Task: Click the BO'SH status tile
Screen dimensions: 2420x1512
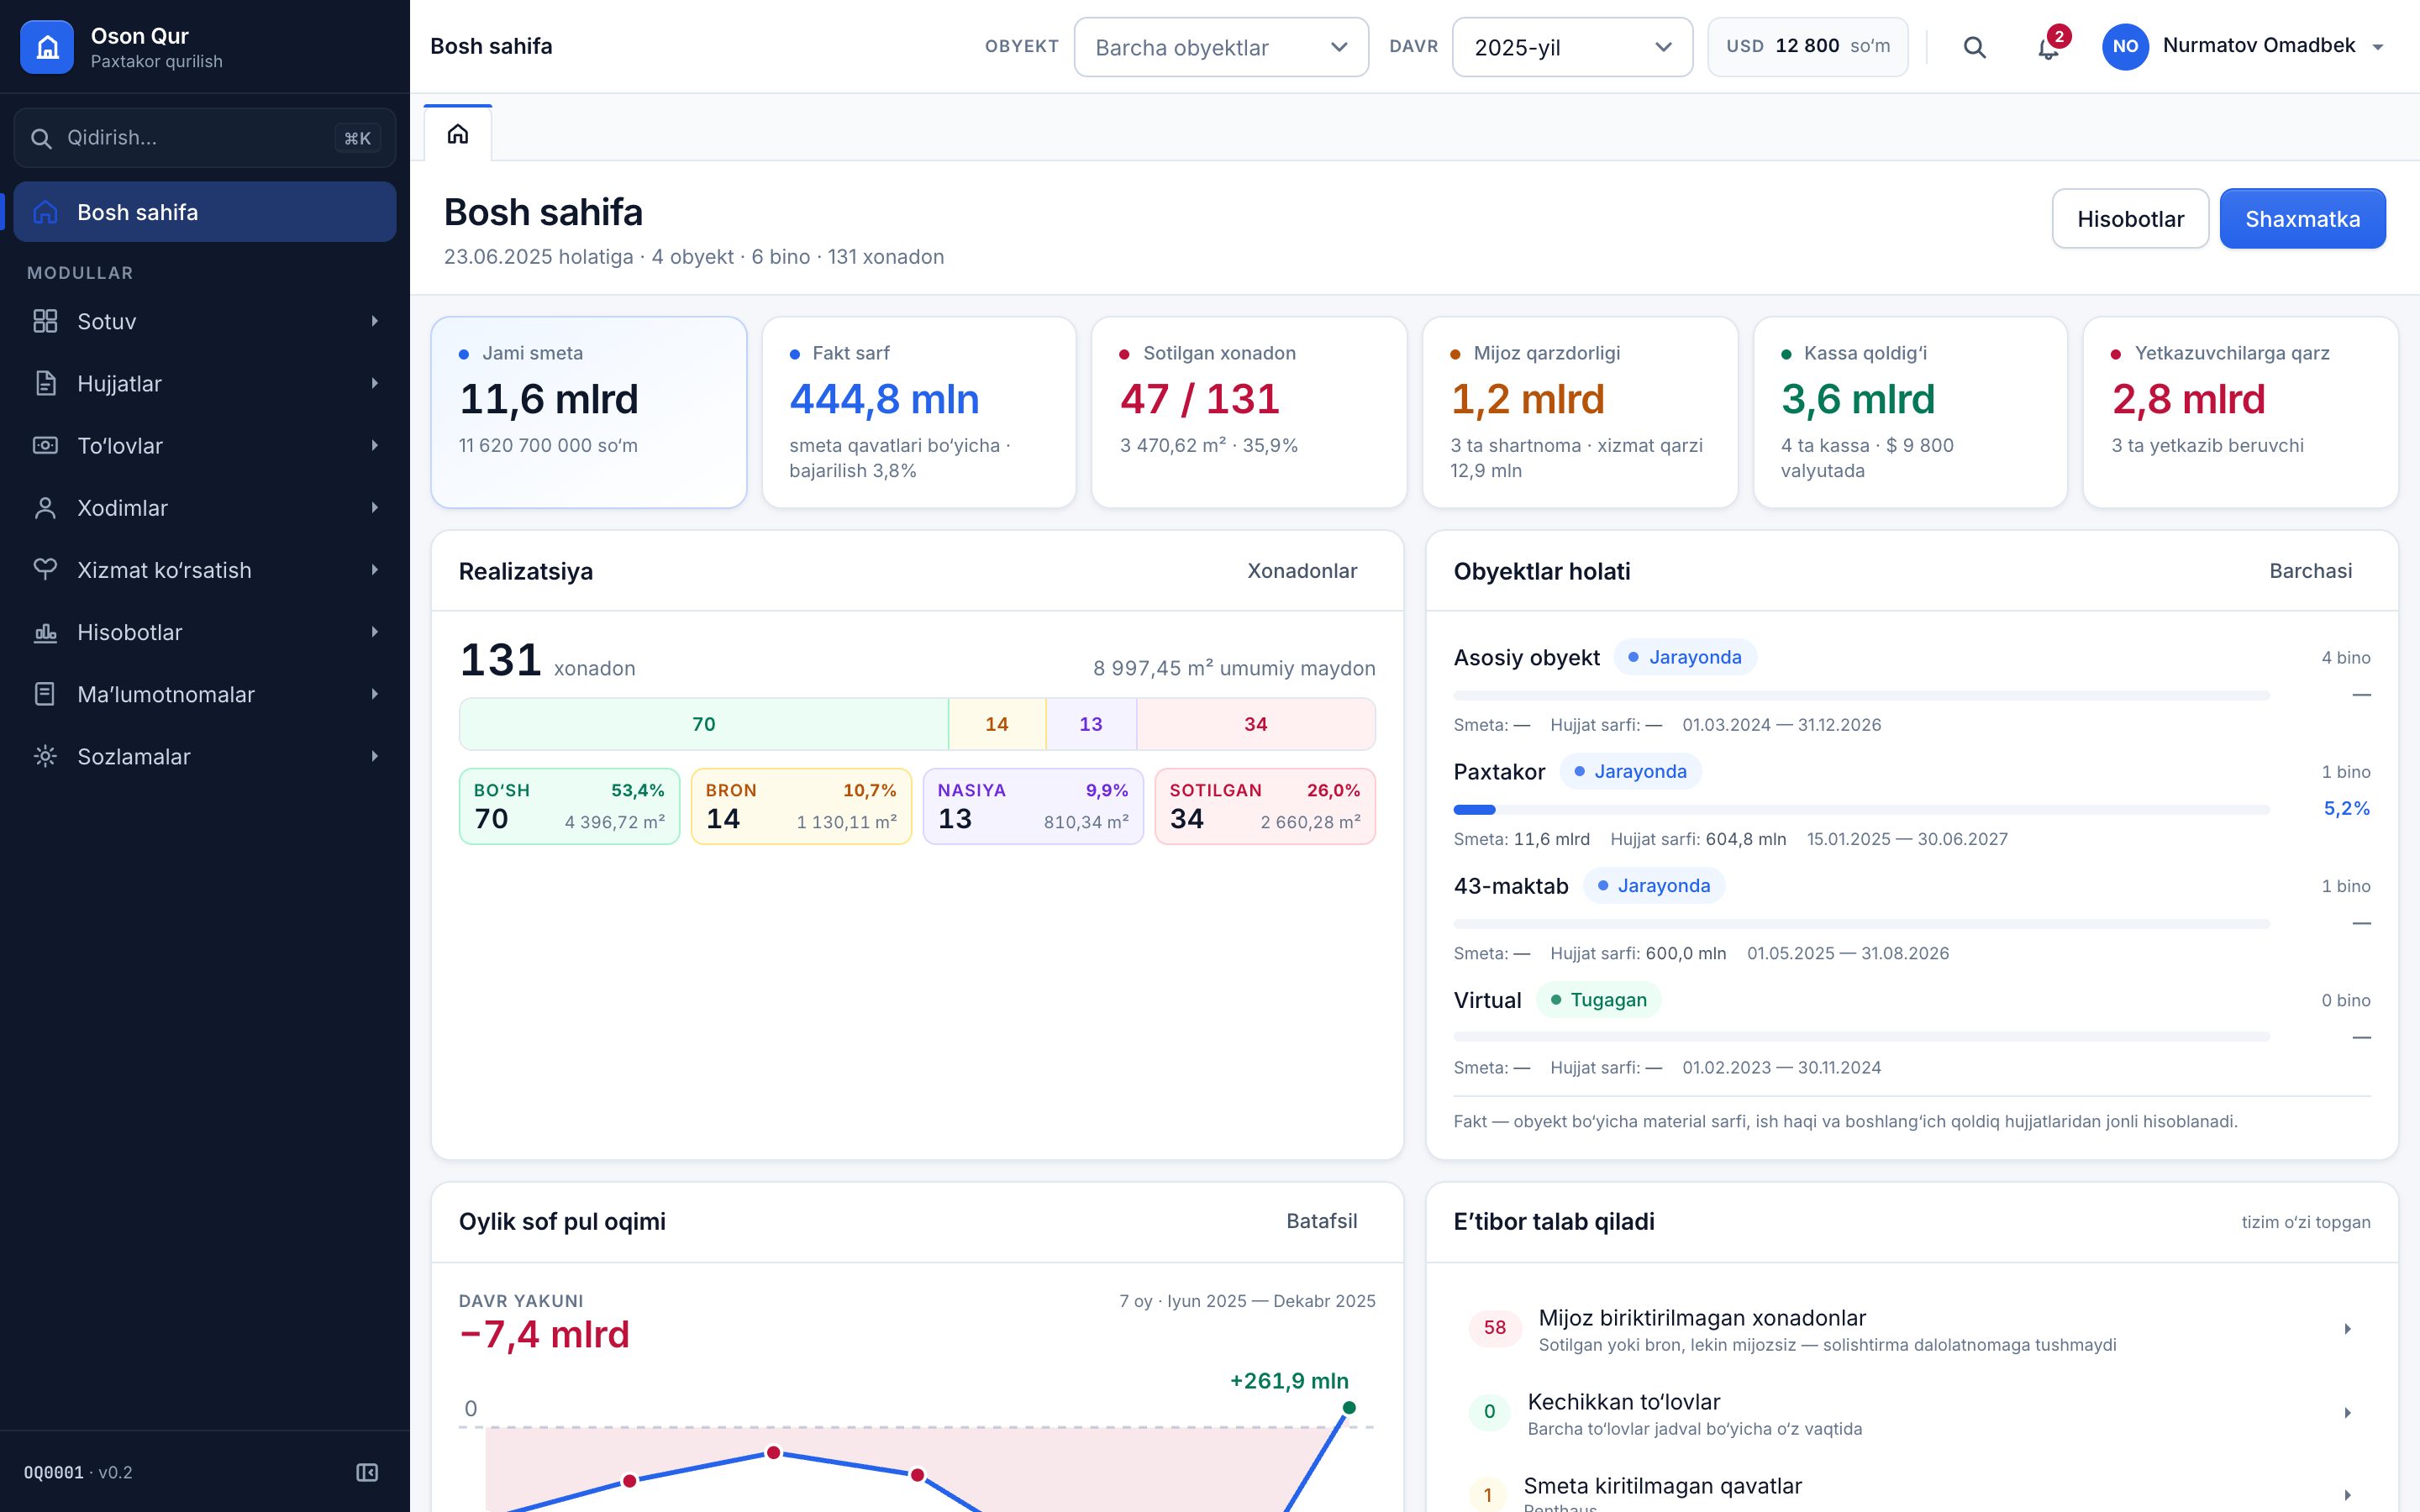Action: coord(569,806)
